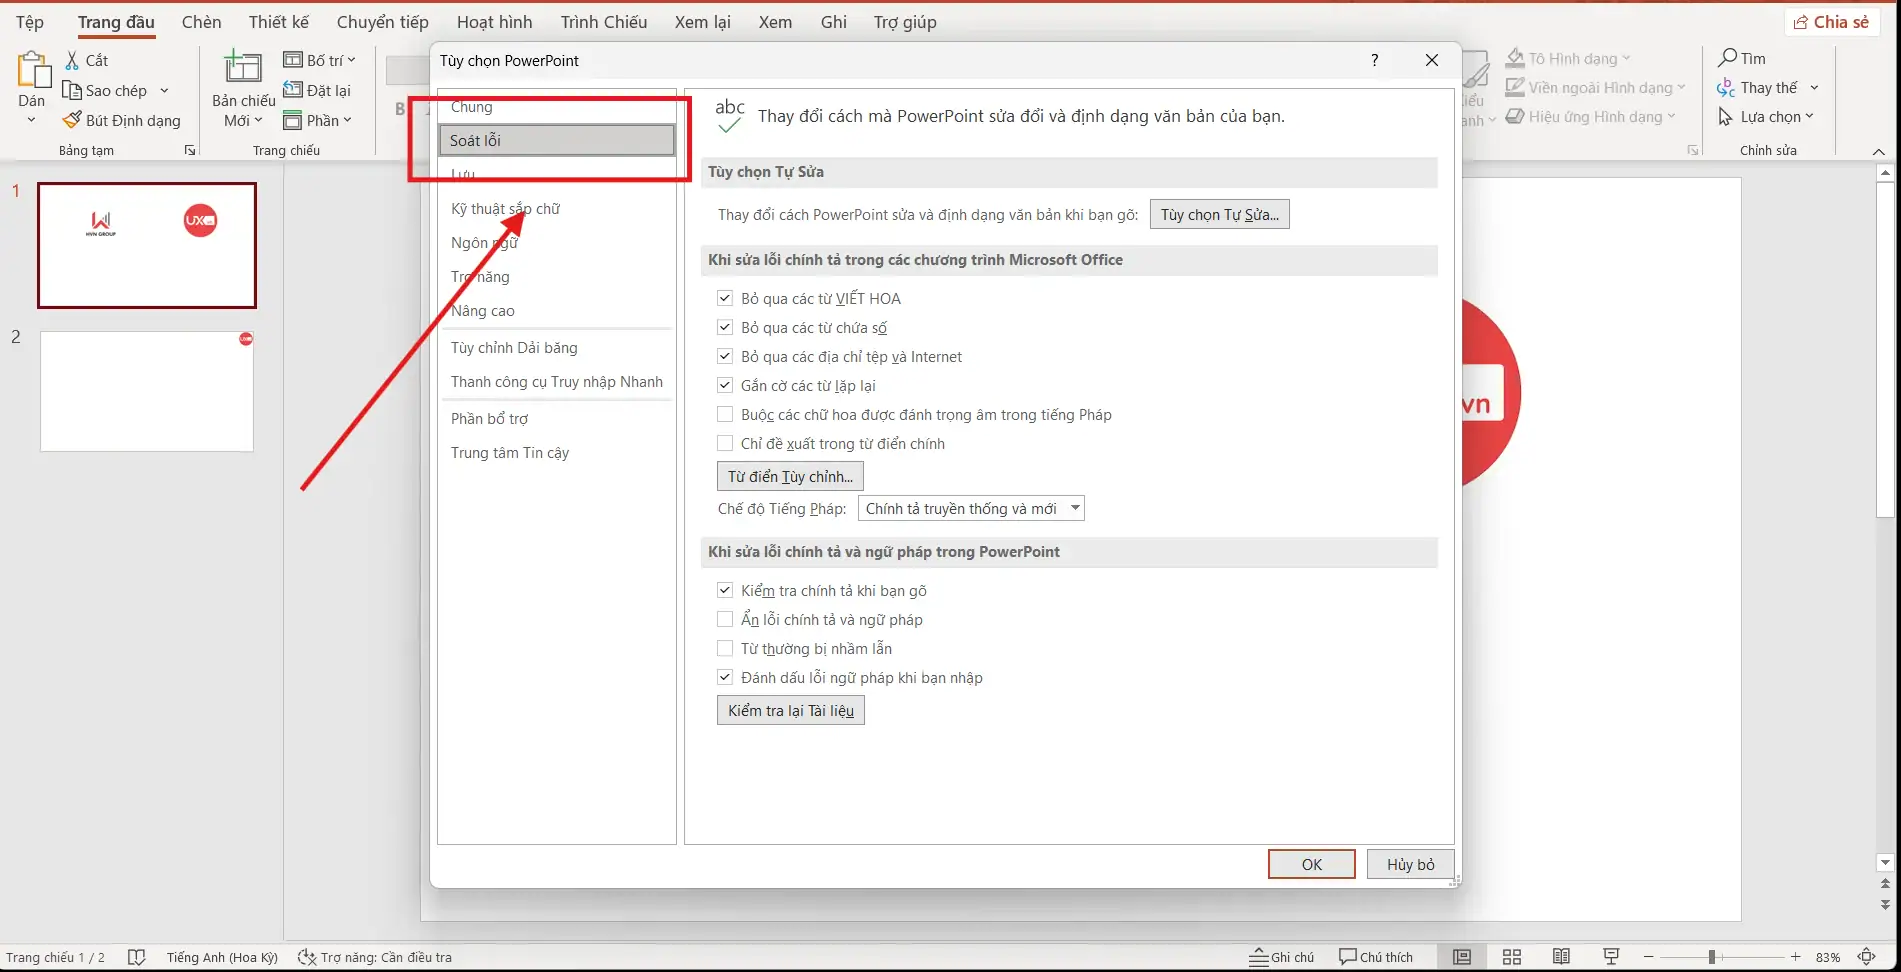Screen dimensions: 1901x972
Task: Click OK to confirm options
Action: (x=1311, y=864)
